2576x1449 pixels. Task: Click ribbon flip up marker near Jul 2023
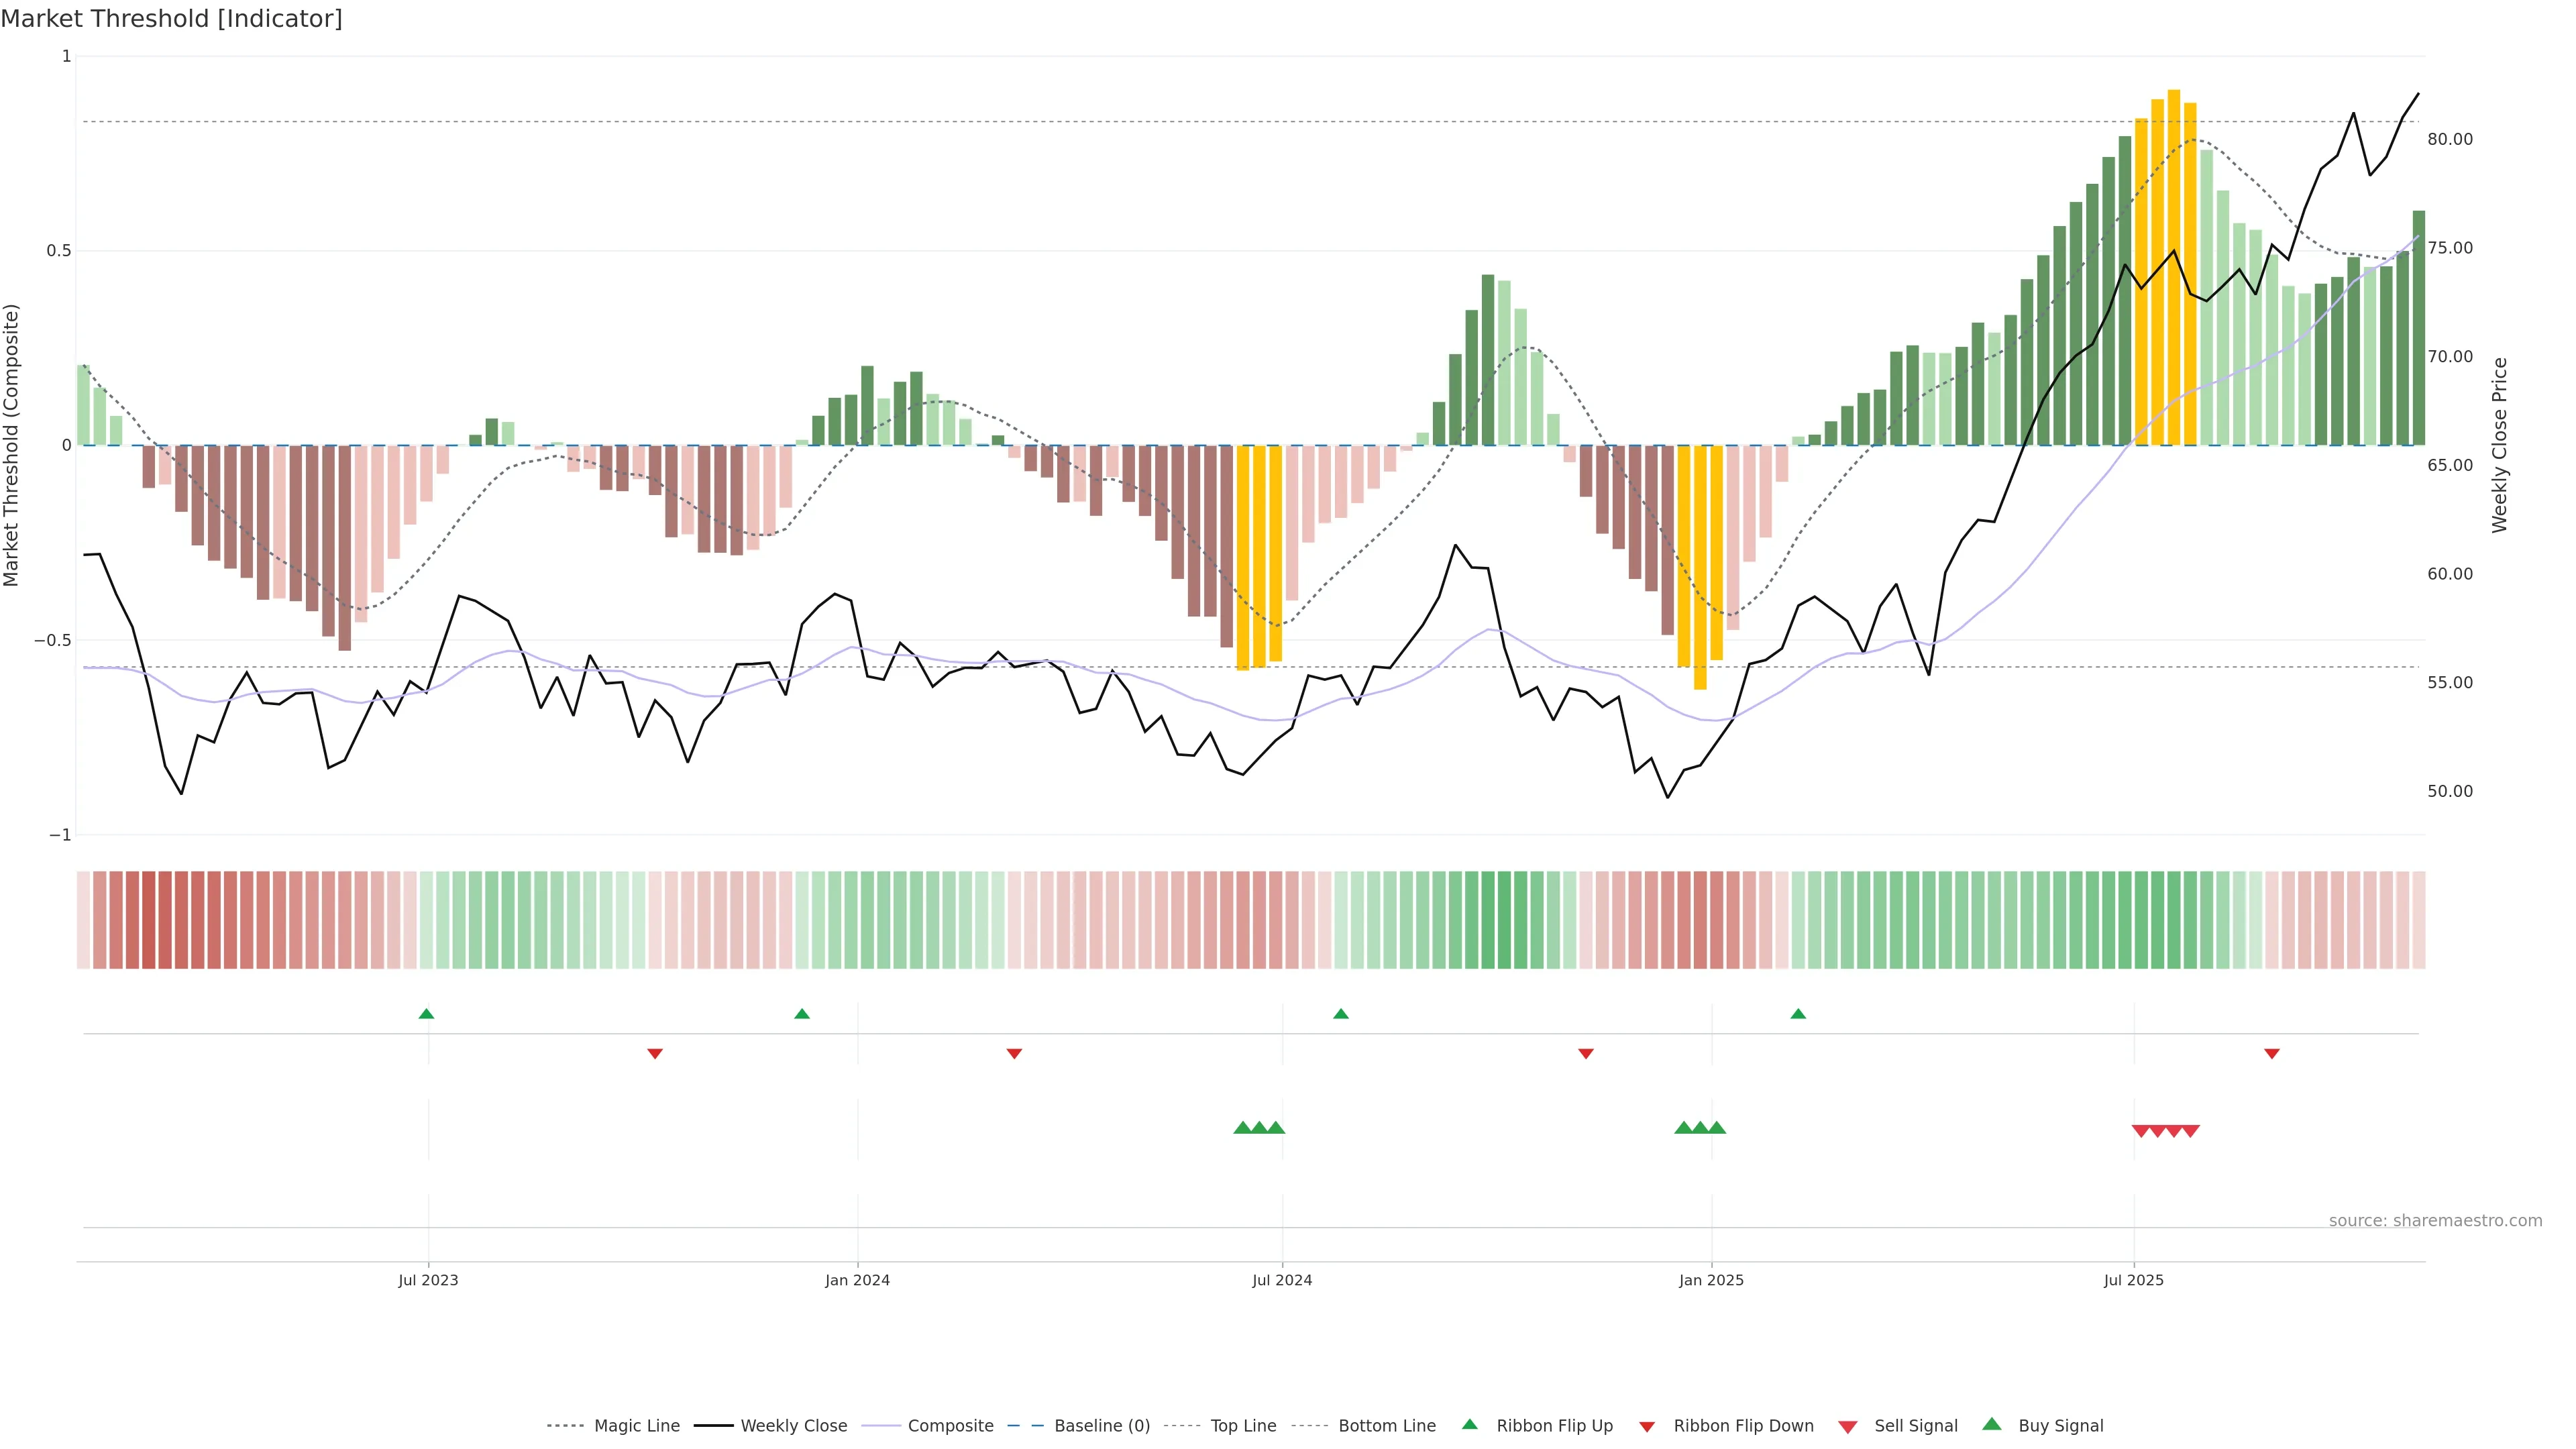click(x=426, y=1014)
